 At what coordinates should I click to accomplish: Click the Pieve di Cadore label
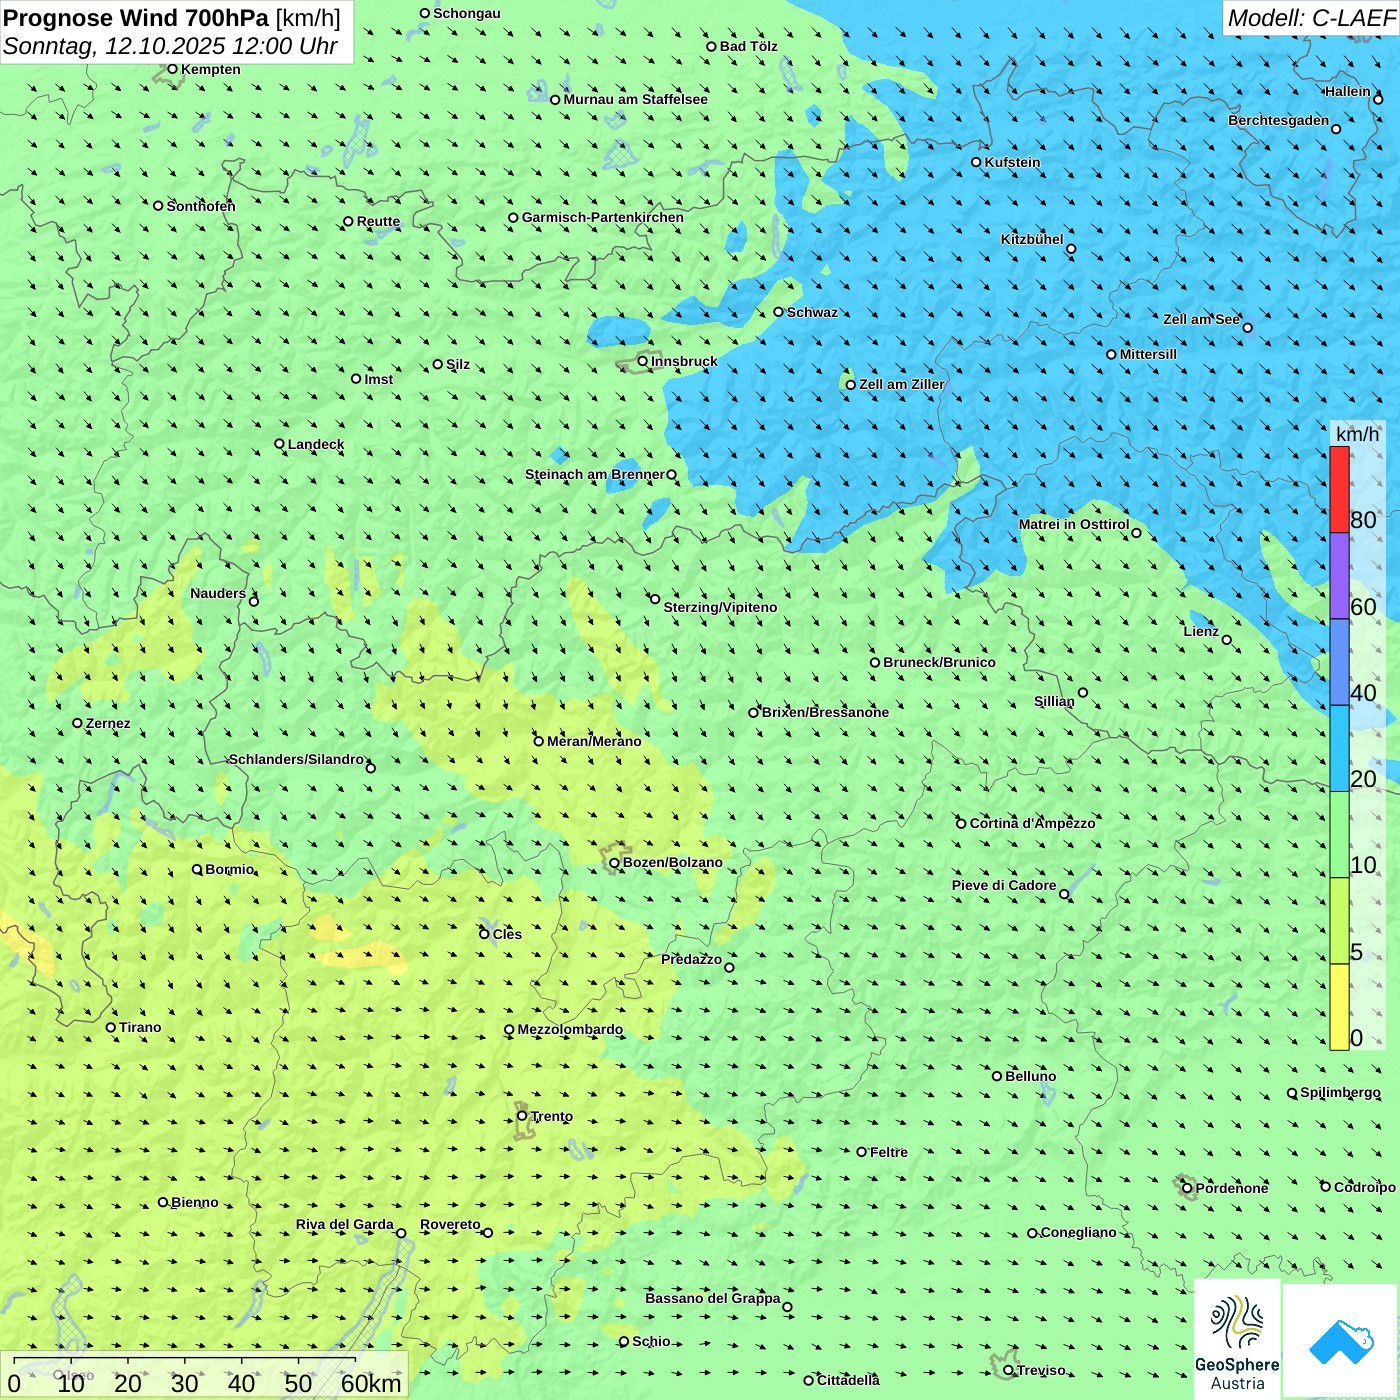click(1004, 885)
